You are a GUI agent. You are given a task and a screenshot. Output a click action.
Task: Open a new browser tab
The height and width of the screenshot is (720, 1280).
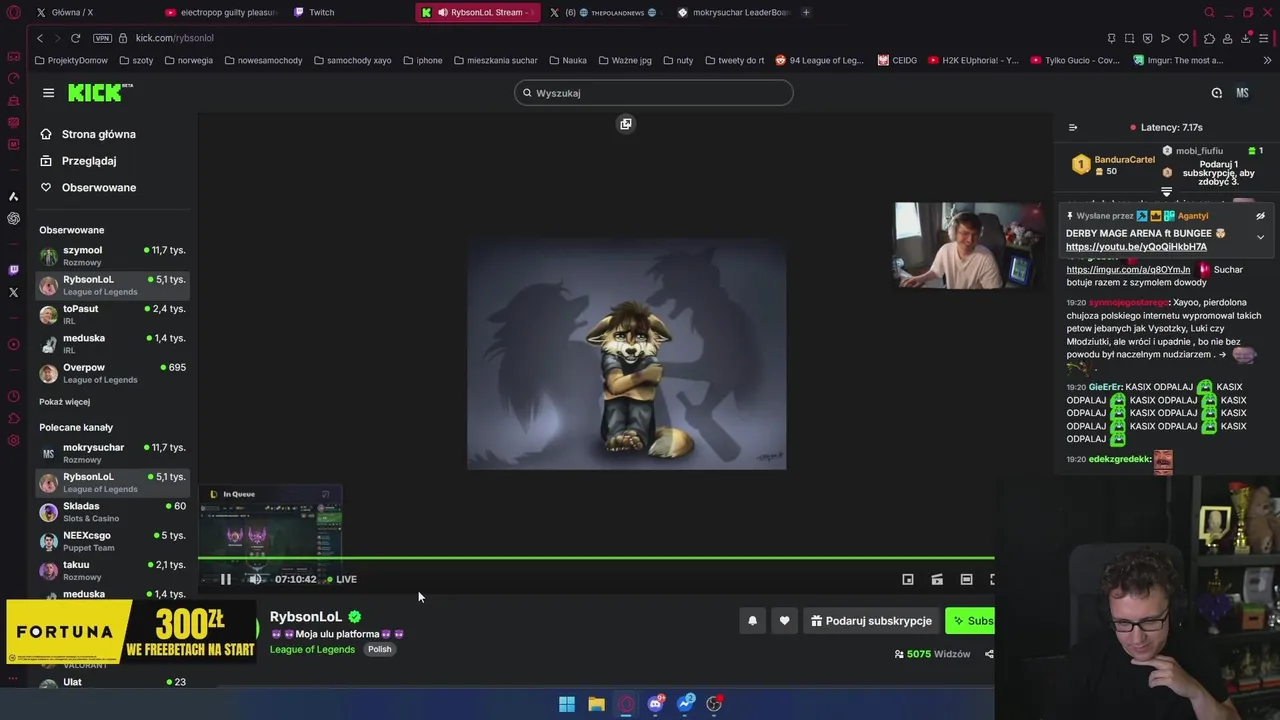tap(806, 12)
